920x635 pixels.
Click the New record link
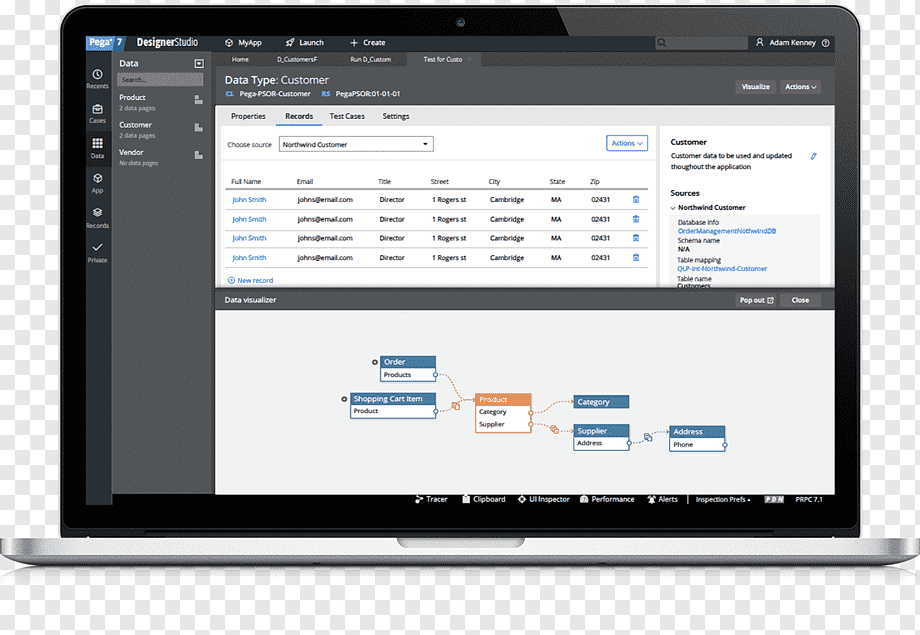click(251, 281)
